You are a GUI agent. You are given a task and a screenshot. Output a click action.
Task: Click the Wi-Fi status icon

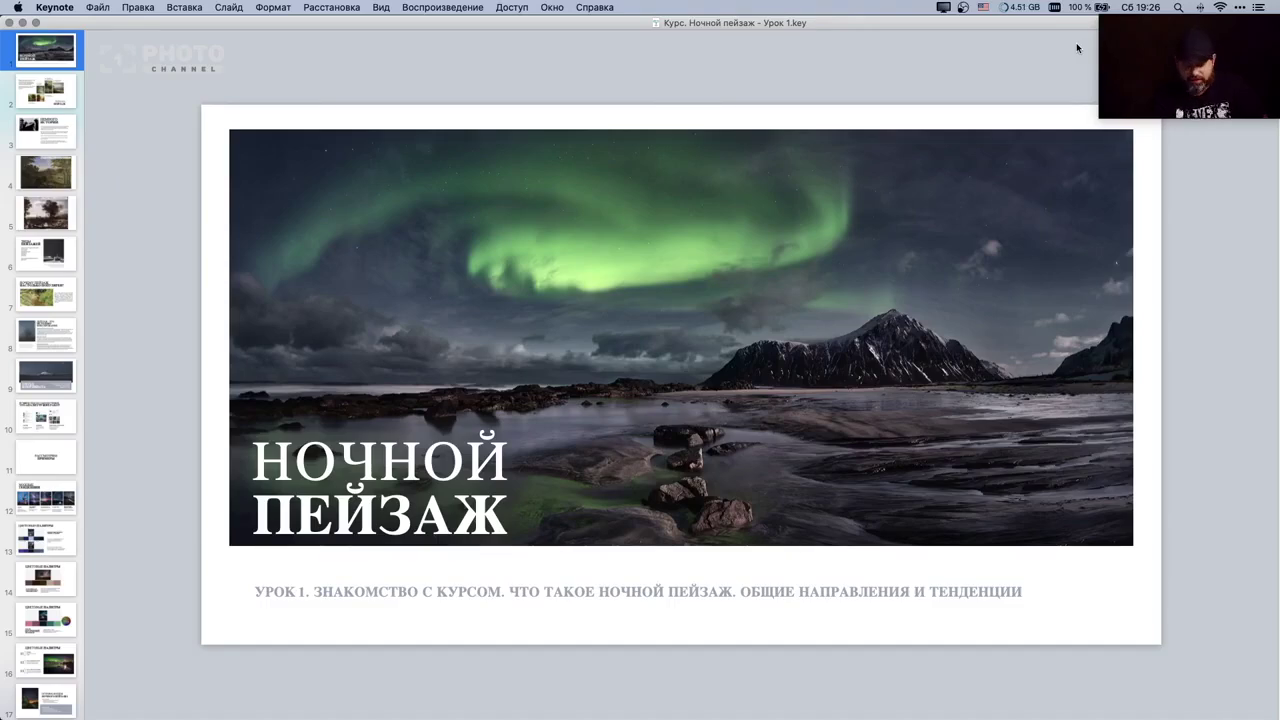click(x=1219, y=7)
